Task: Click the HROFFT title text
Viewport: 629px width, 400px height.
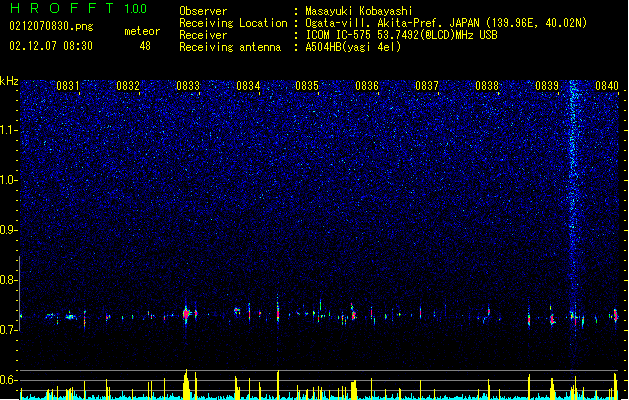Action: point(62,8)
